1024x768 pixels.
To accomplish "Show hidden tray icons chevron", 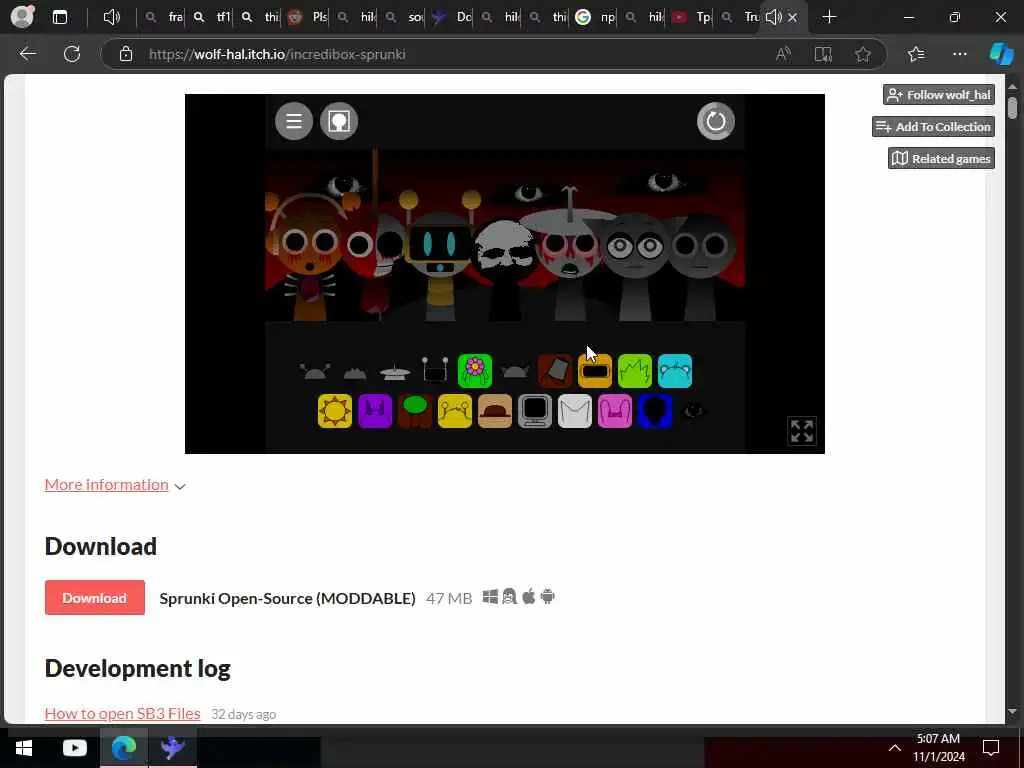I will click(x=895, y=748).
